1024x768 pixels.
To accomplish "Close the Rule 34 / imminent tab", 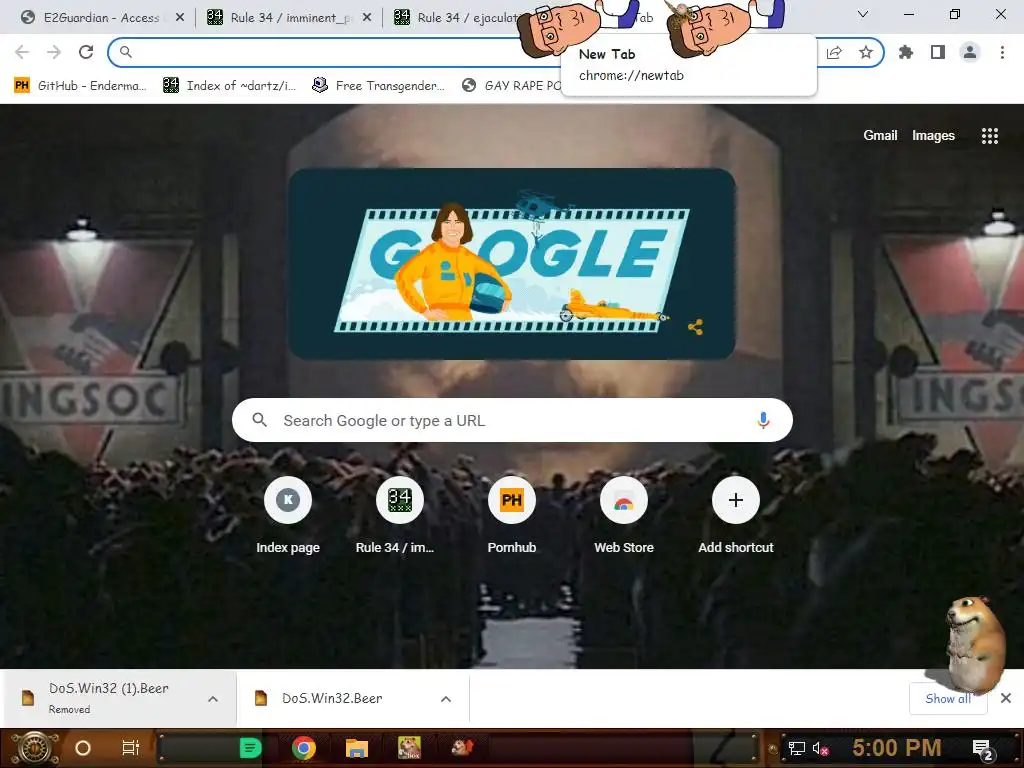I will (367, 18).
